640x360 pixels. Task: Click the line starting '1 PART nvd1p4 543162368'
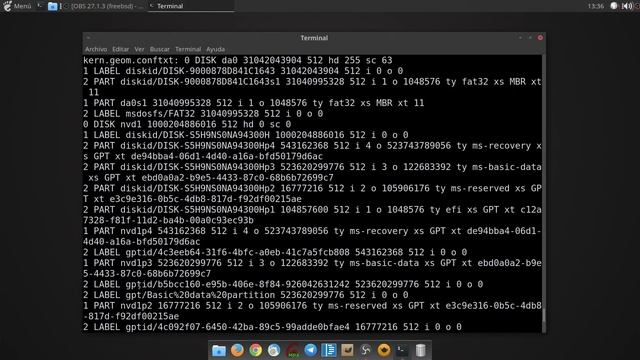(312, 231)
